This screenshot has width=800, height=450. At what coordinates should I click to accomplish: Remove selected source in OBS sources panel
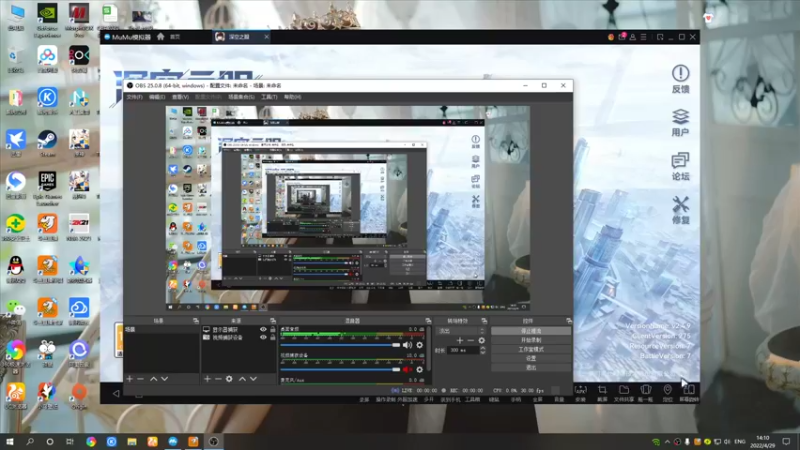pos(218,379)
